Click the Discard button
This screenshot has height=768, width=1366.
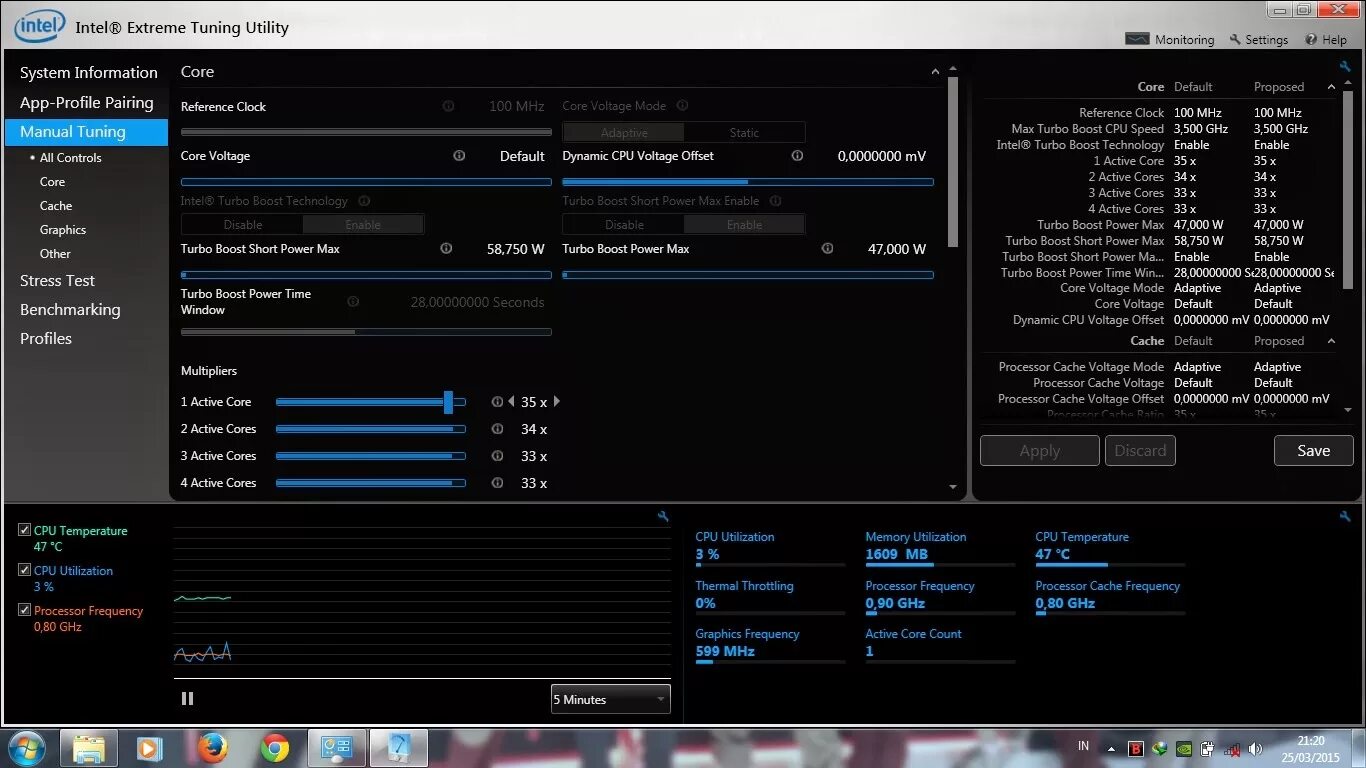click(1140, 451)
